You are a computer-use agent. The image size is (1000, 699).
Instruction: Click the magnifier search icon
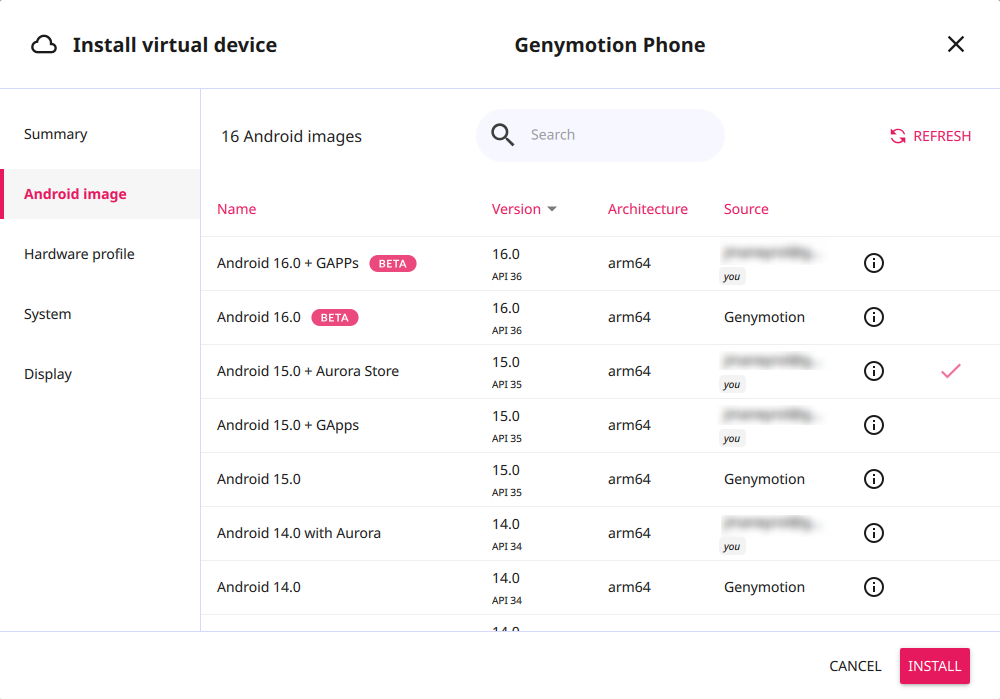502,135
